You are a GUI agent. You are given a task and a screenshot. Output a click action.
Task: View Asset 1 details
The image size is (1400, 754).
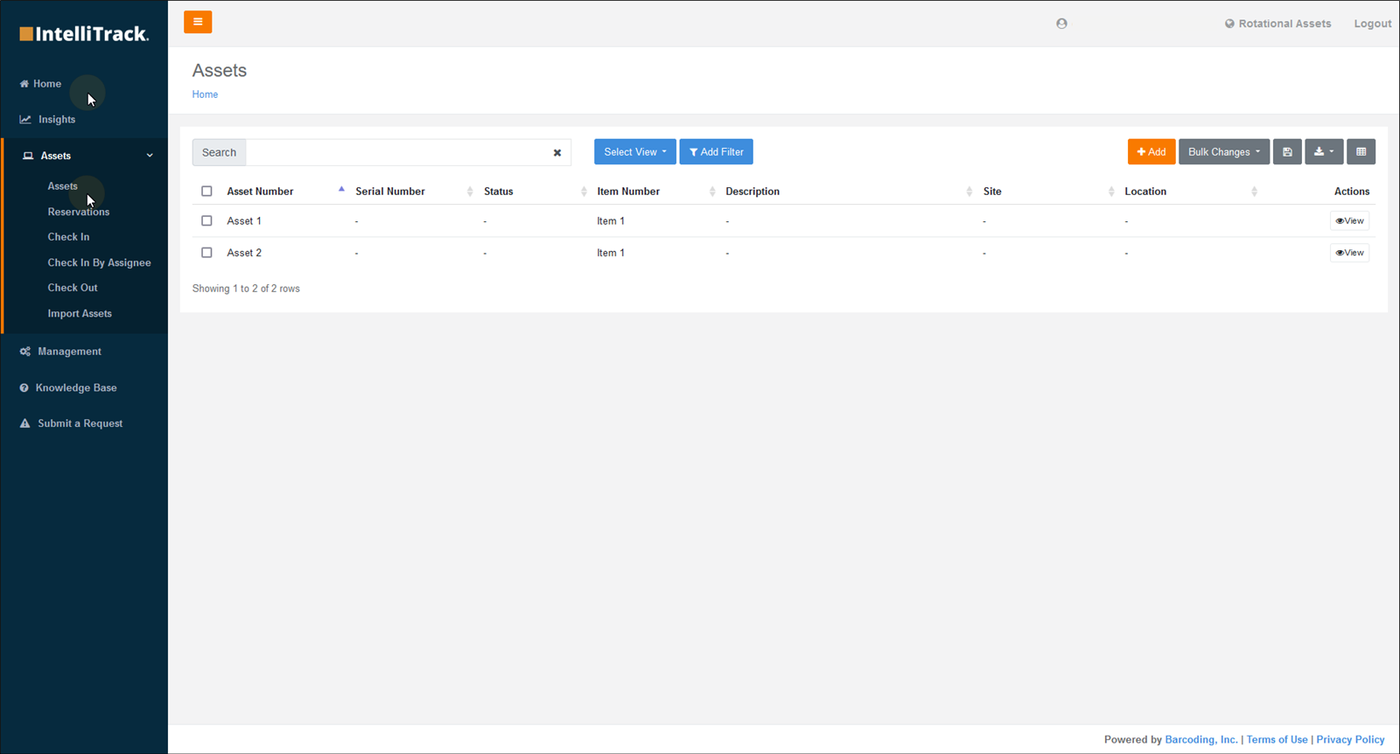tap(1349, 221)
